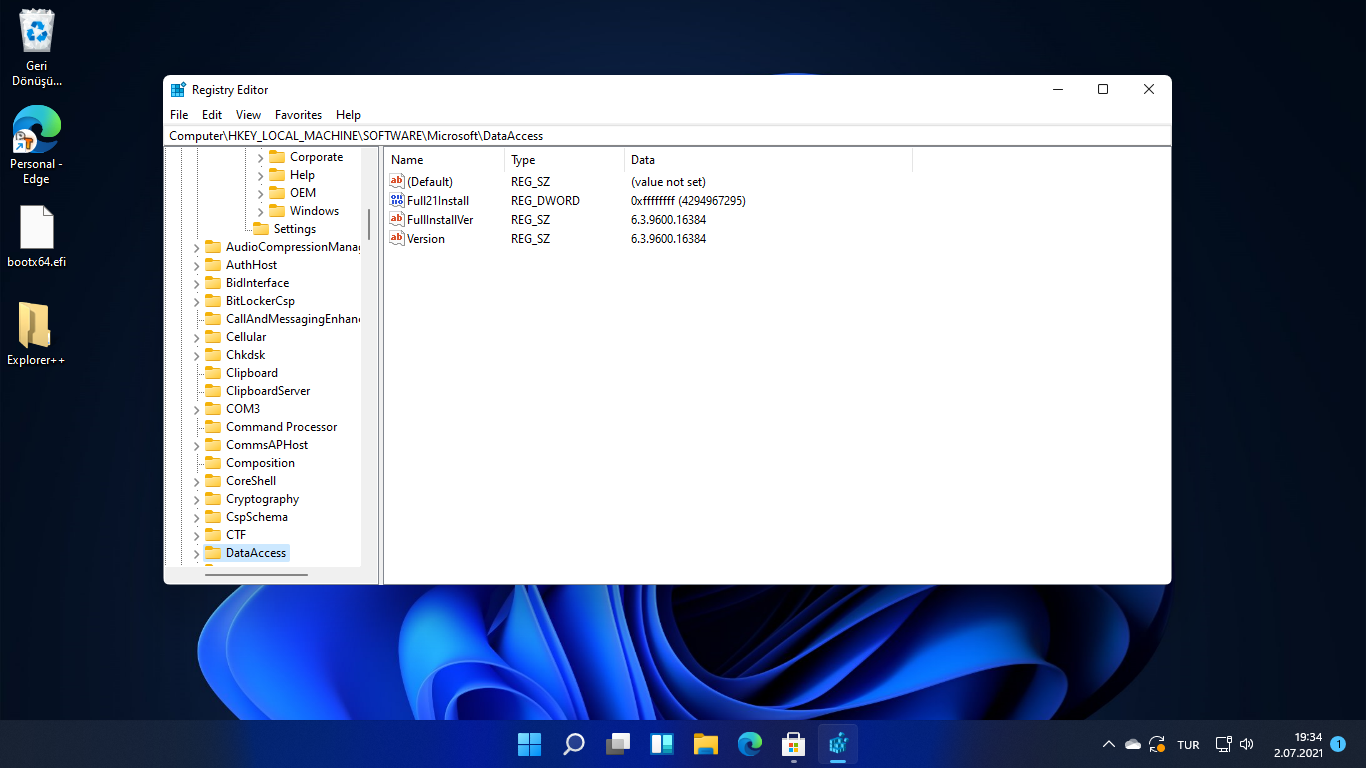Click the tree pane horizontal scrollbar
Screen dimensions: 1366x768
pyautogui.click(x=257, y=574)
